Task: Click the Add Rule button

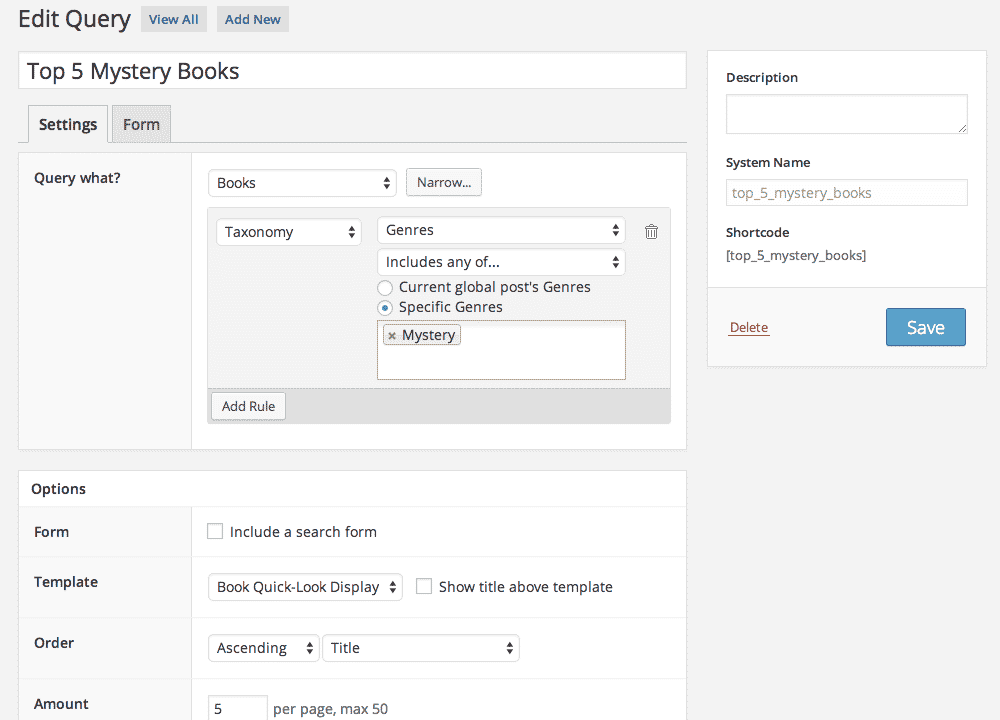Action: click(249, 406)
